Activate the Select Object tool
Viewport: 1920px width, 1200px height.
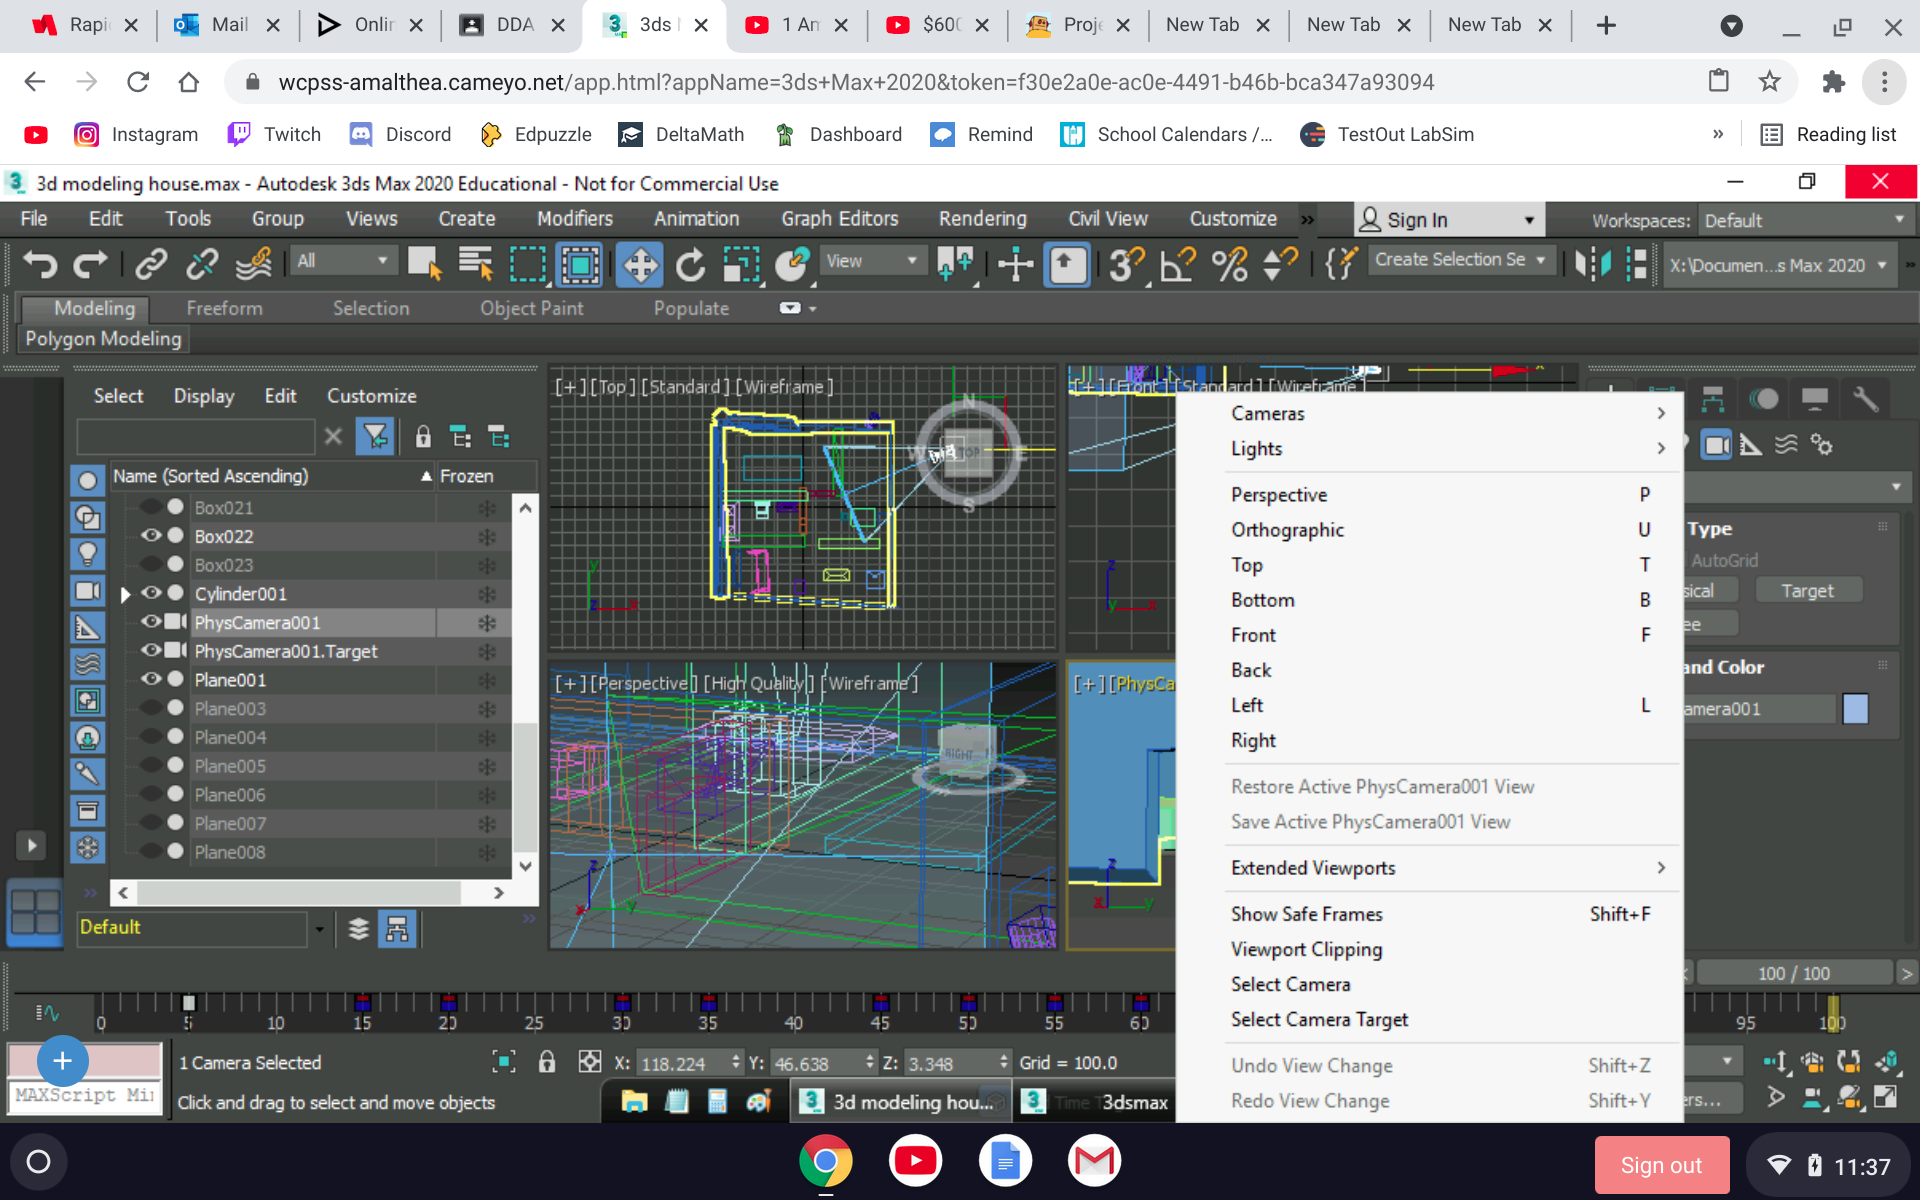(424, 264)
